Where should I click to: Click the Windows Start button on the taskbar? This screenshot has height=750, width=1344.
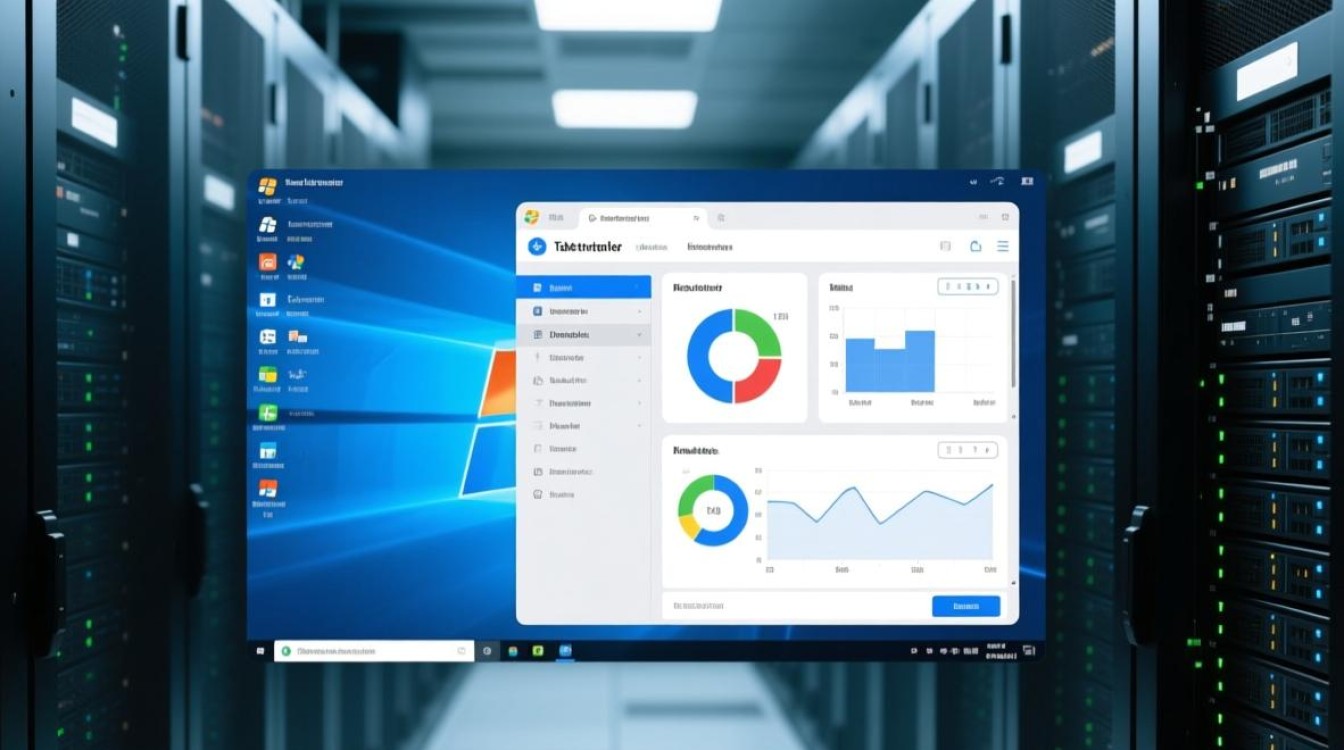point(261,651)
